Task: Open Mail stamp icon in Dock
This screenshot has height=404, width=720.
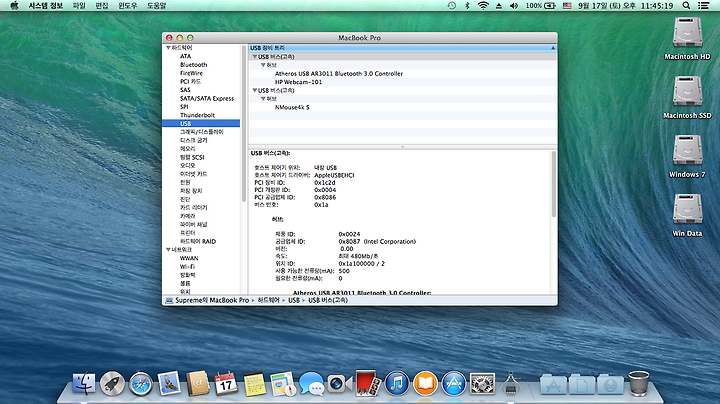Action: (x=169, y=383)
